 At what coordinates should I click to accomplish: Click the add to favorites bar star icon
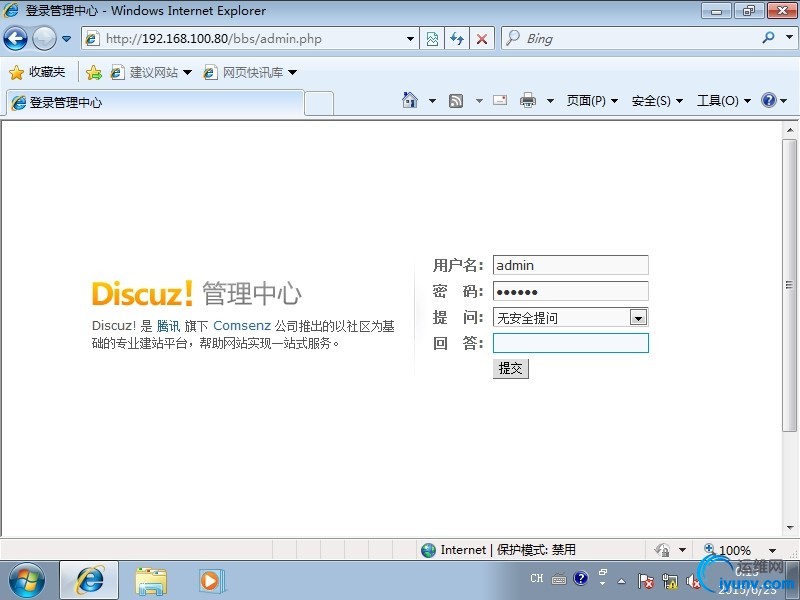point(94,72)
